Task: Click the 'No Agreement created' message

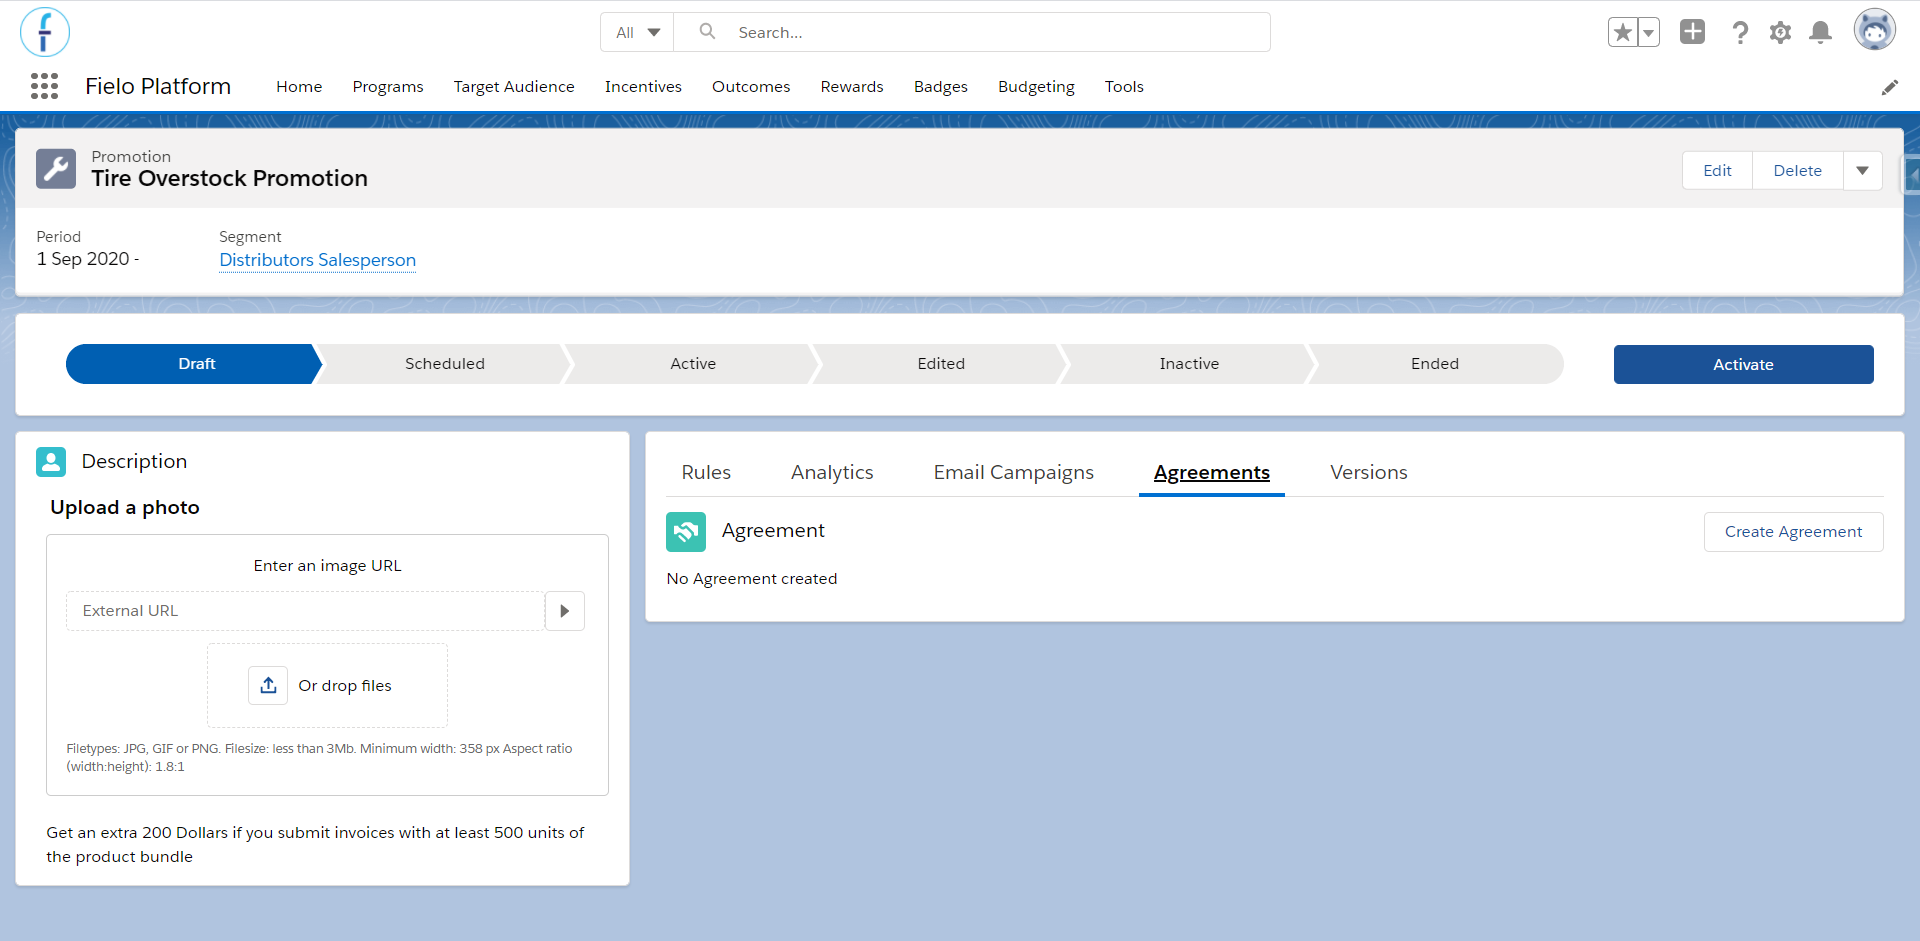Action: click(752, 579)
